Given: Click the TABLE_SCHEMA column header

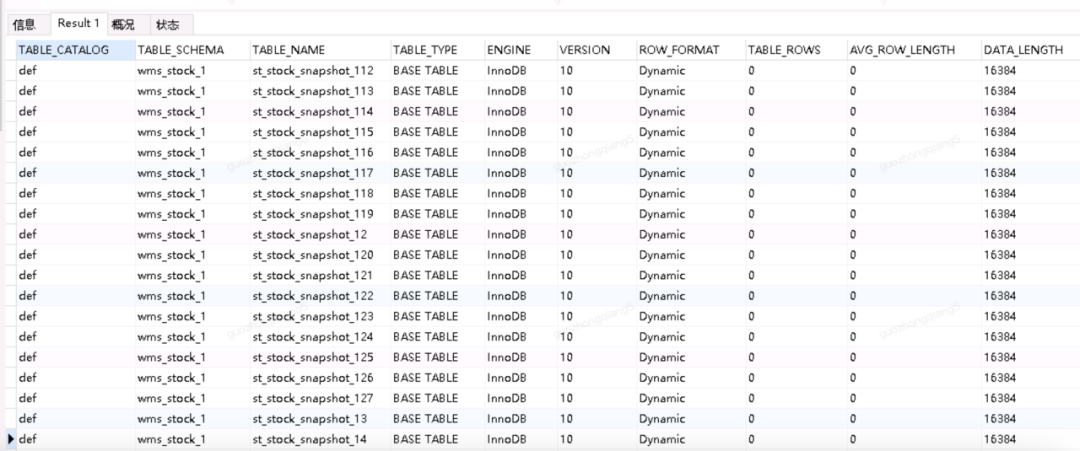Looking at the screenshot, I should tap(192, 50).
